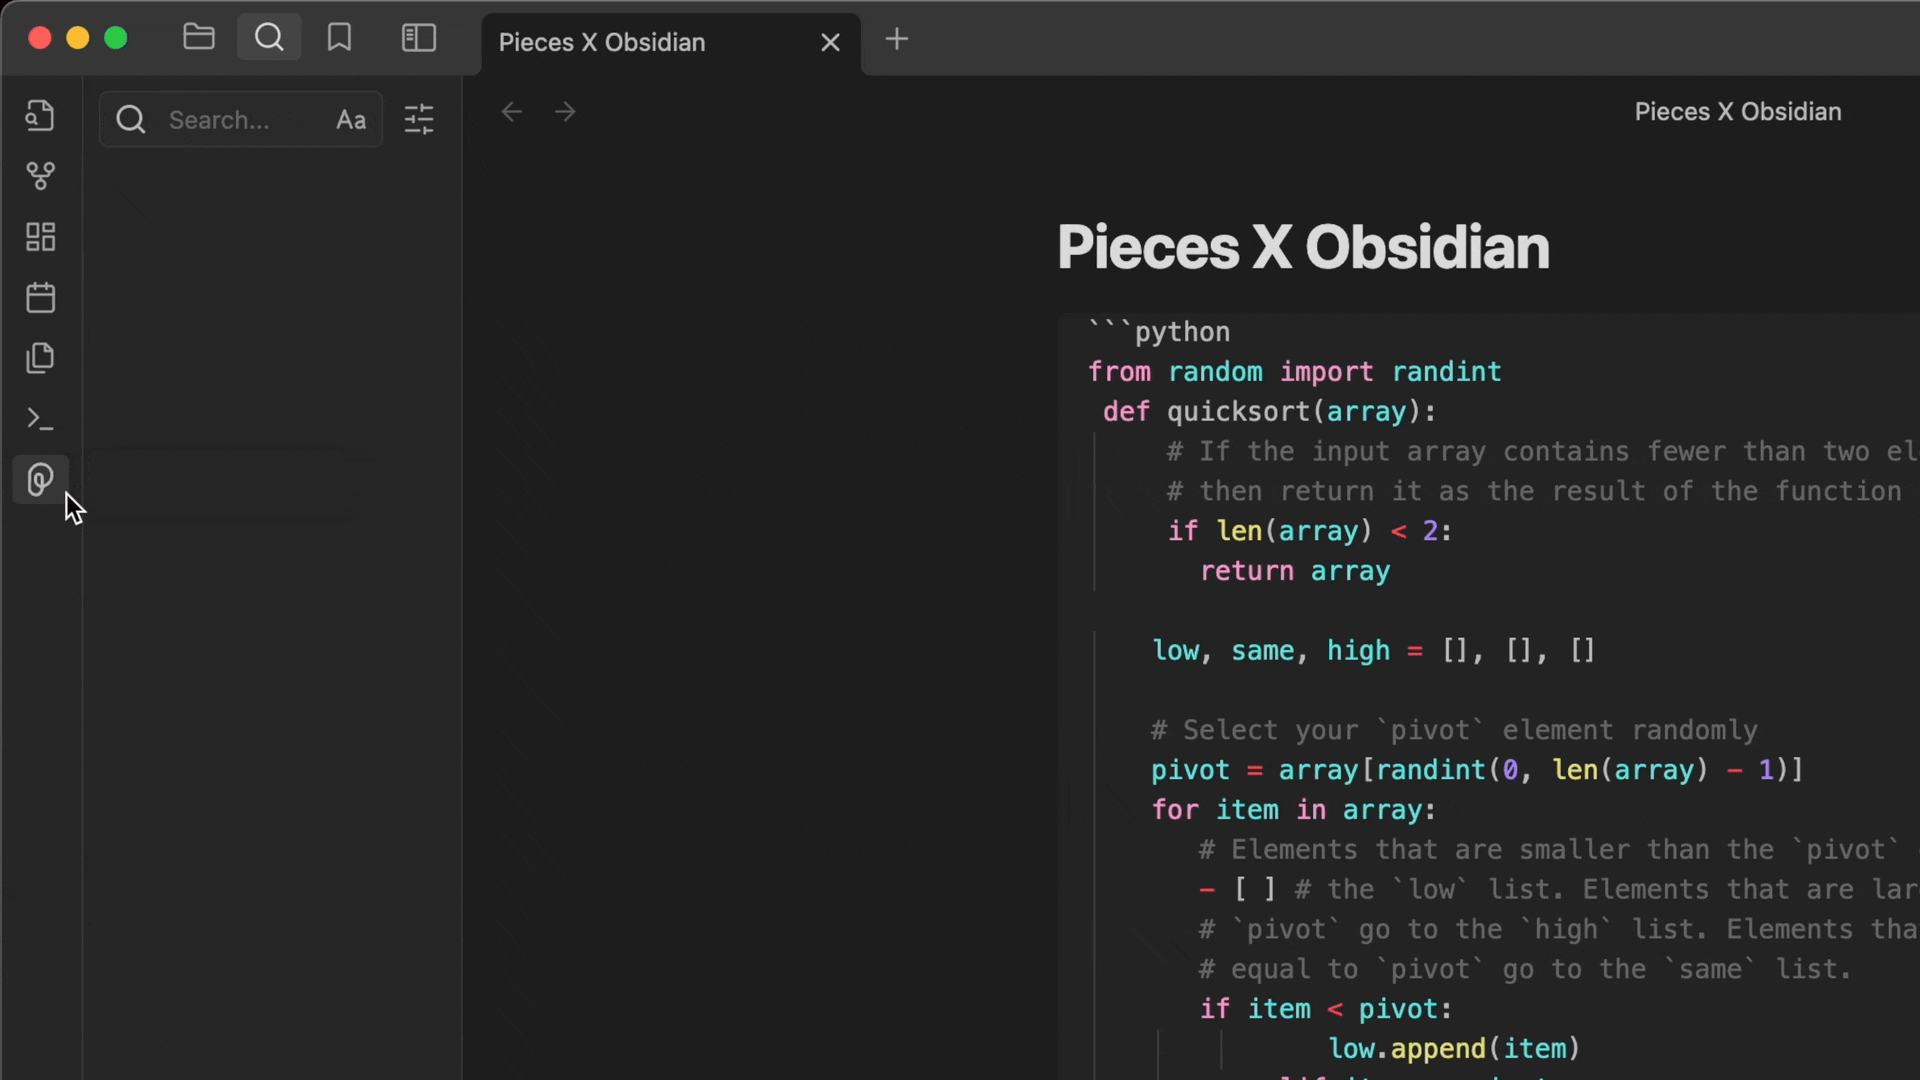Screen dimensions: 1920x1080
Task: Open the quick switcher ribbon icon
Action: point(40,116)
